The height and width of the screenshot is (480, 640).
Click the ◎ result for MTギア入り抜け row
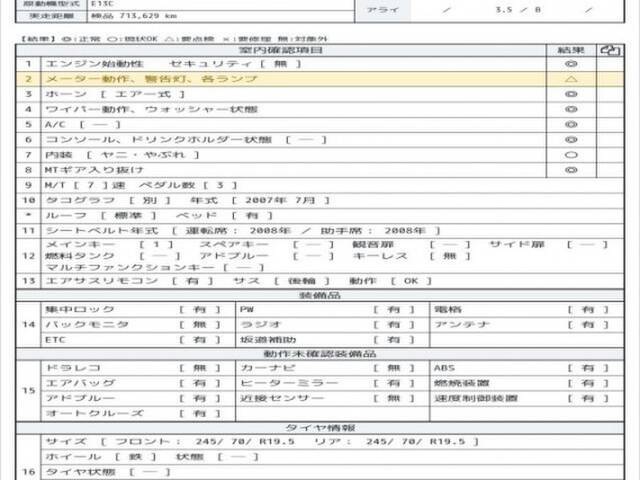[571, 170]
